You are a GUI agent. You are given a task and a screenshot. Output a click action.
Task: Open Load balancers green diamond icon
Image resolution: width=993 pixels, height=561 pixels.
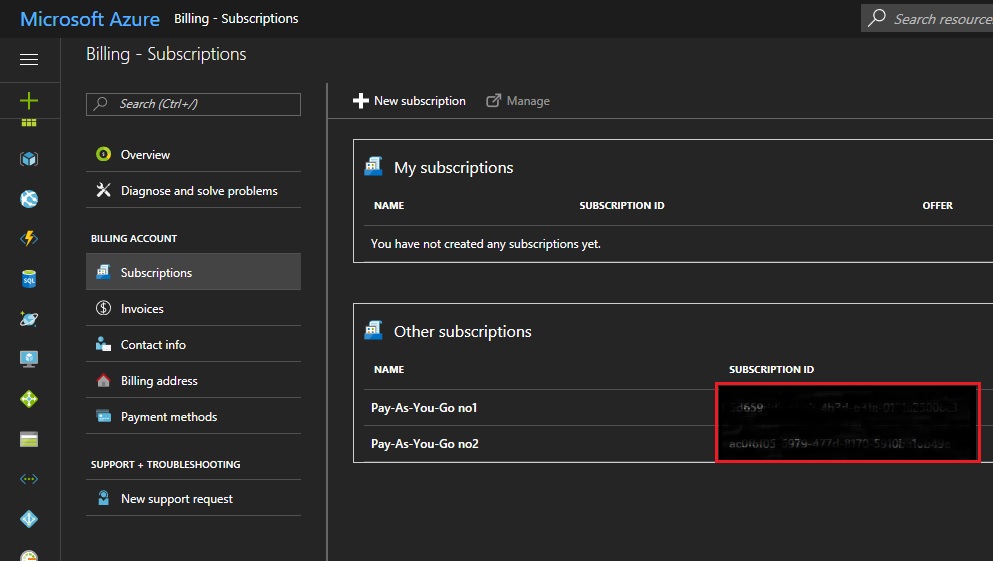[x=29, y=399]
